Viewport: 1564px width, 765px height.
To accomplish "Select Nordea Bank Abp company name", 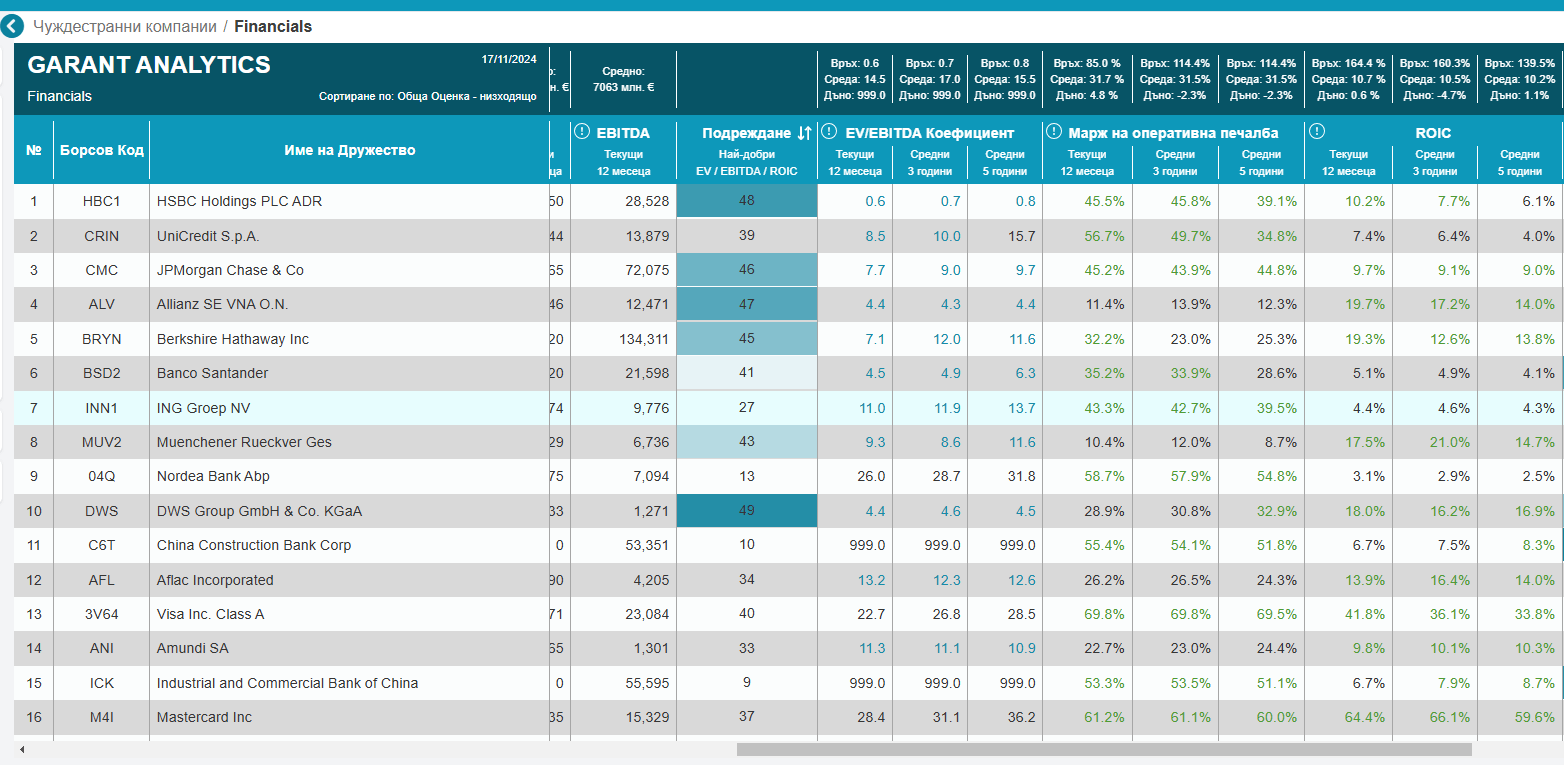I will click(x=213, y=476).
